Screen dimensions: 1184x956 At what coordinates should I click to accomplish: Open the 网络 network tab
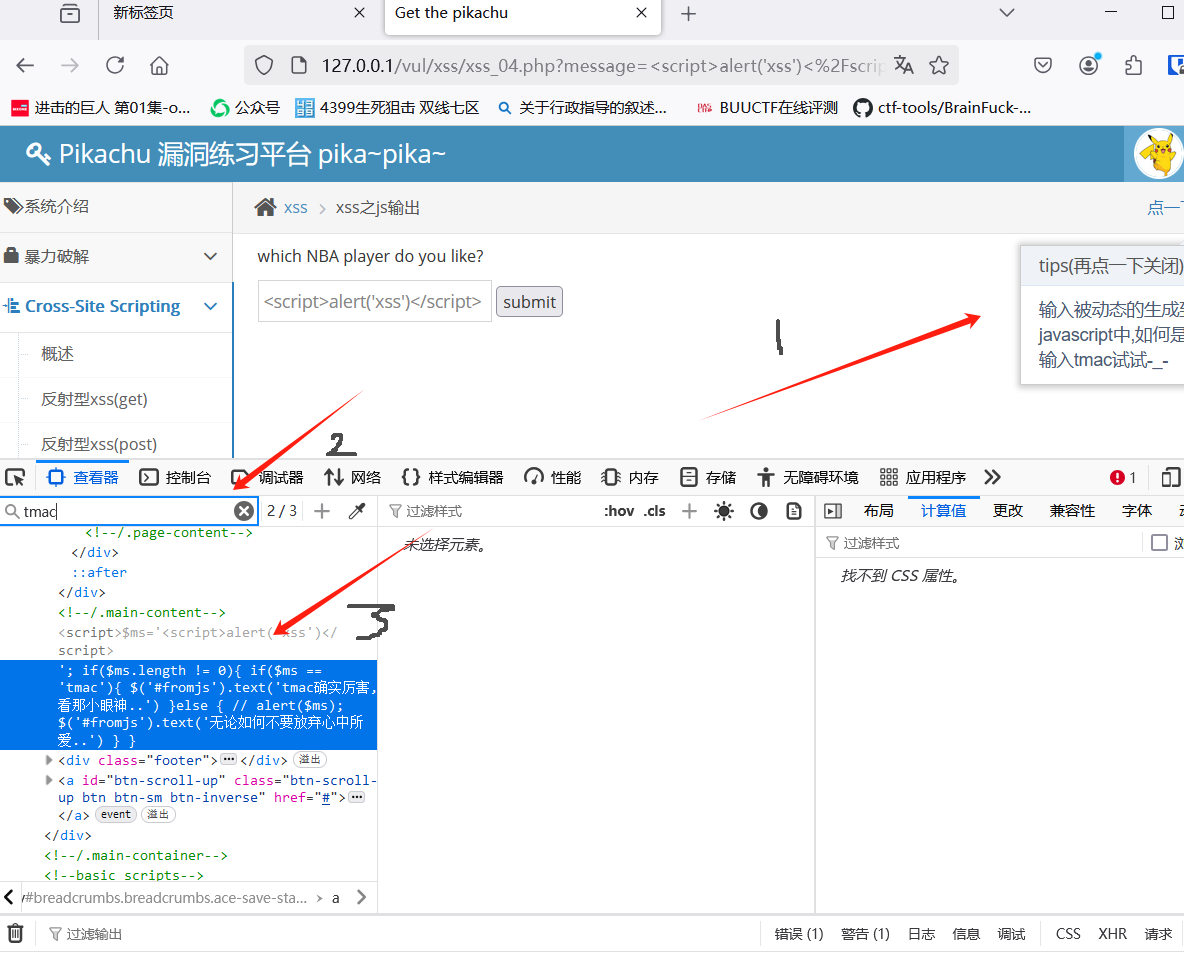[353, 477]
